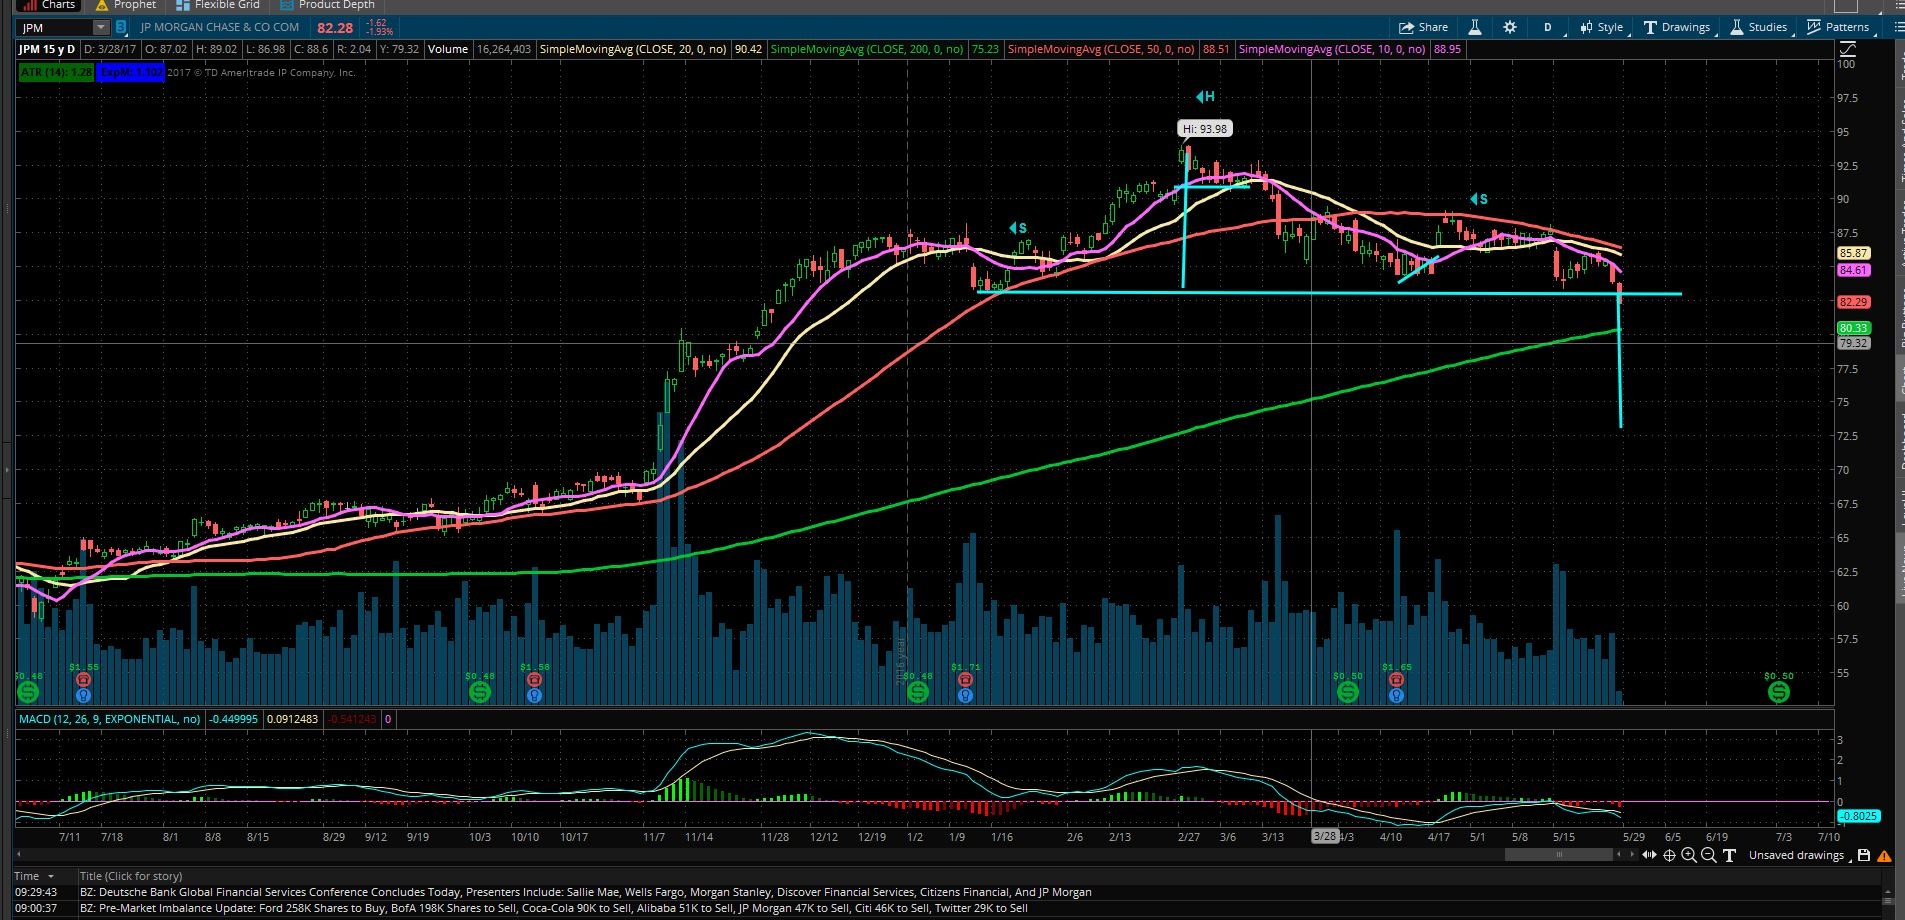This screenshot has width=1905, height=920.
Task: Click the zoom out magnifier icon
Action: pyautogui.click(x=1708, y=855)
